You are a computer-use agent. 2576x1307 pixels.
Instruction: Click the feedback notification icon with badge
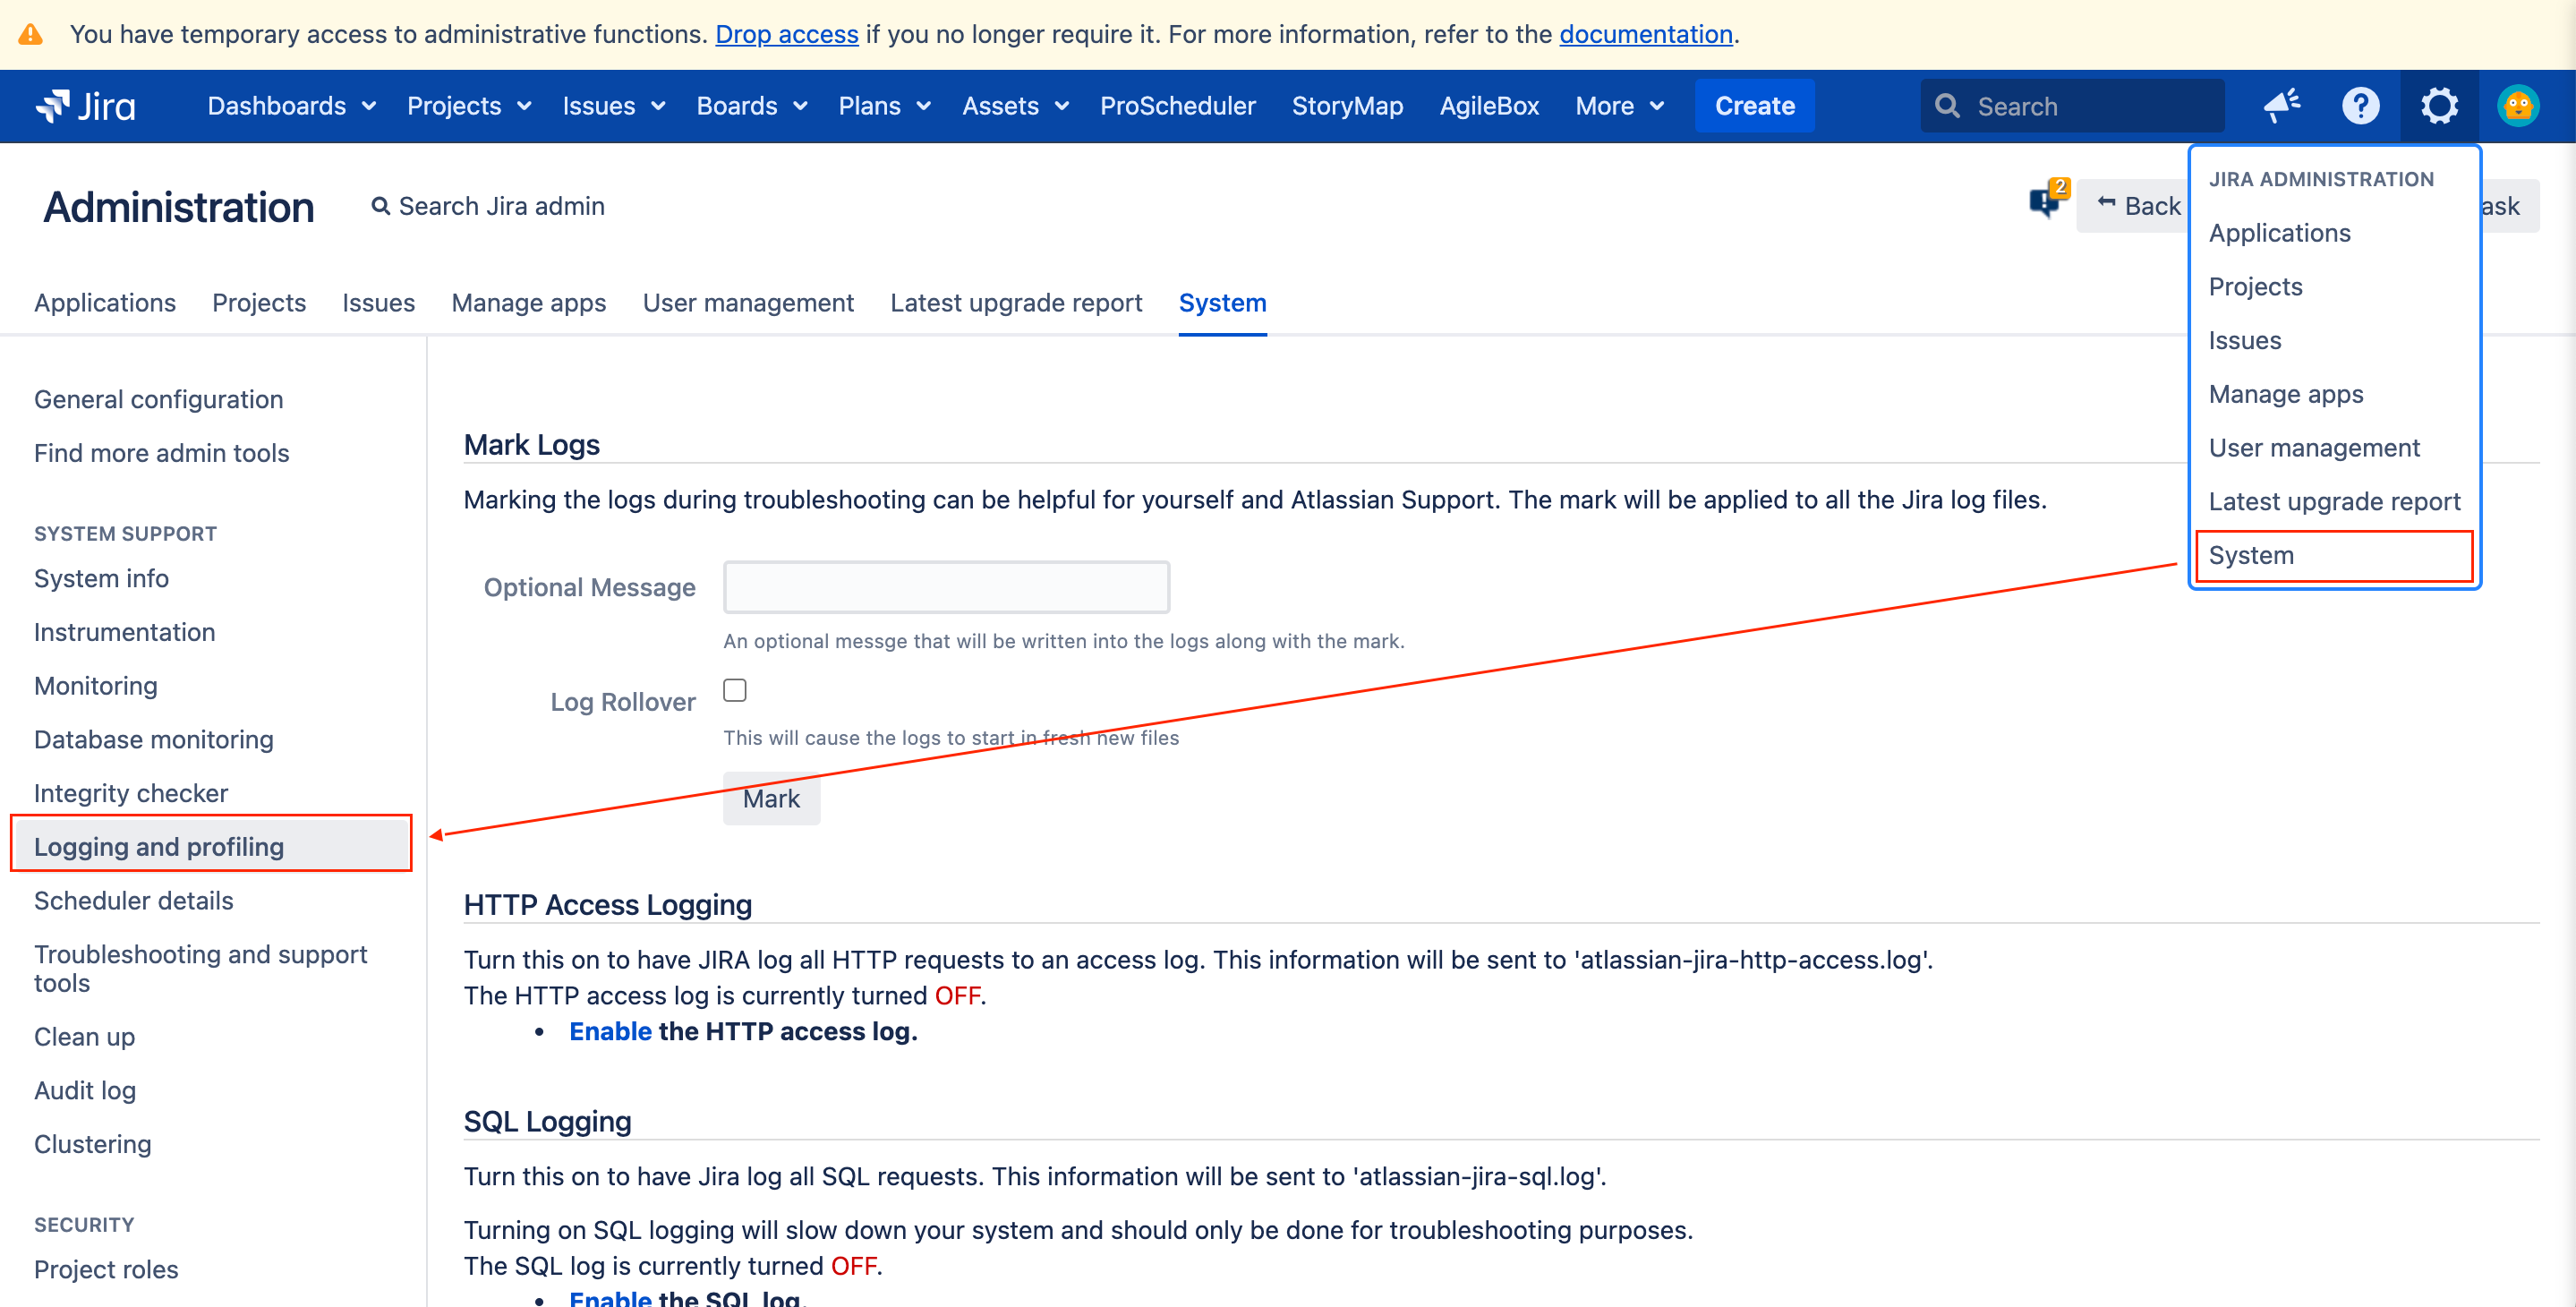2046,201
